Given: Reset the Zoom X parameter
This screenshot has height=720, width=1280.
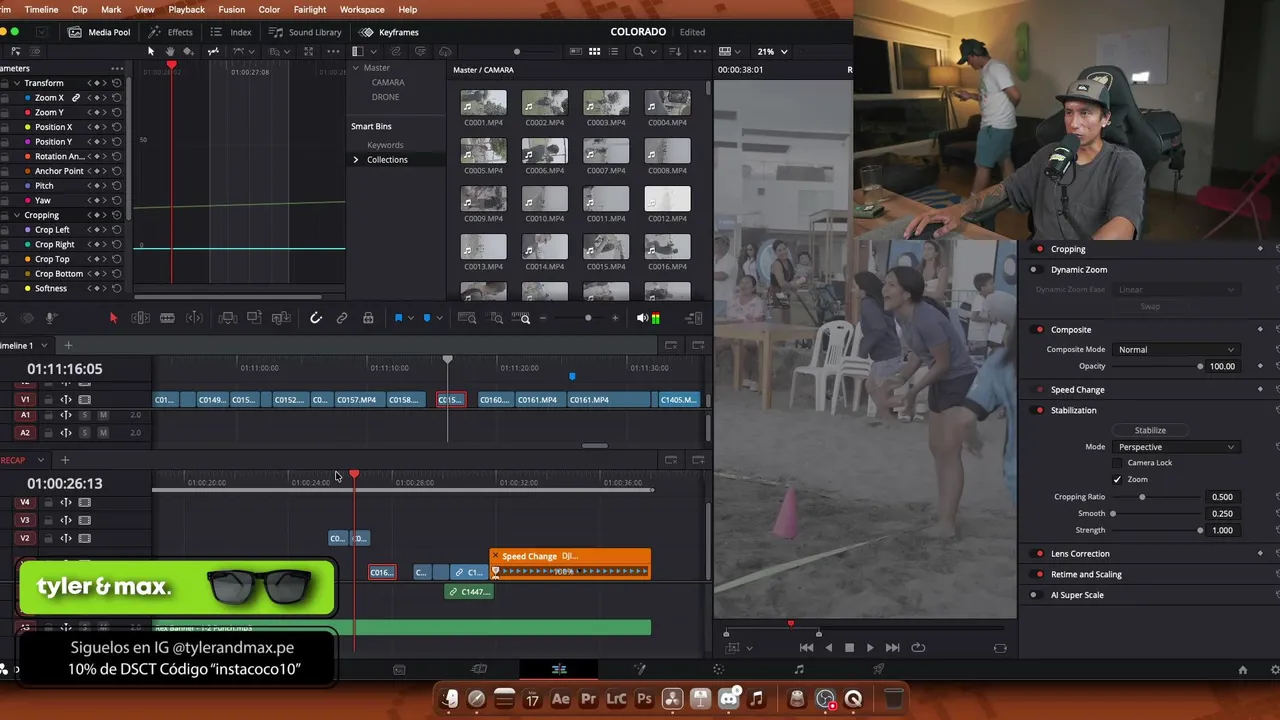Looking at the screenshot, I should coord(117,98).
